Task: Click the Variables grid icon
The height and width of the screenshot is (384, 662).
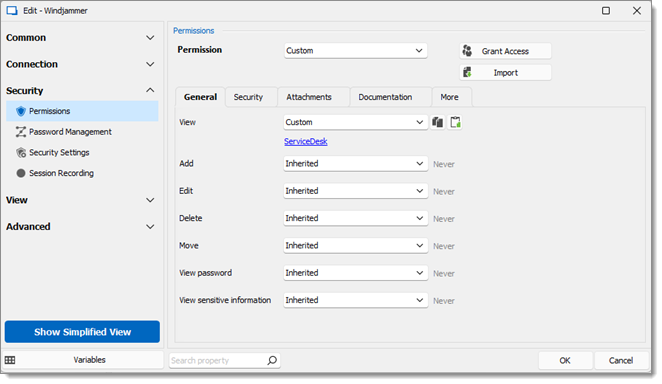Action: click(10, 360)
